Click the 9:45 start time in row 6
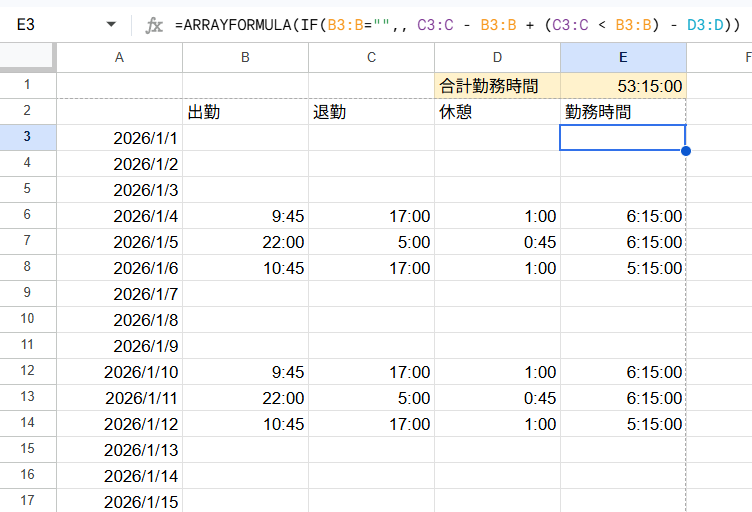This screenshot has height=512, width=752. 246,216
